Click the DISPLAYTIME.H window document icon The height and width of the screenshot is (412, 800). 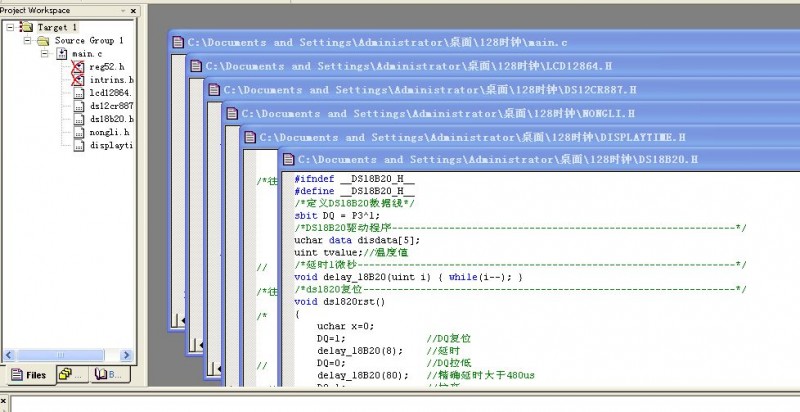(249, 137)
